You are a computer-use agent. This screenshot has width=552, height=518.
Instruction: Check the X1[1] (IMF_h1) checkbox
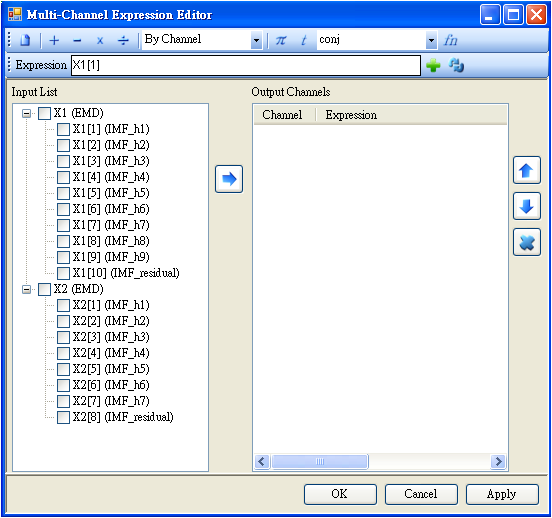coord(63,129)
